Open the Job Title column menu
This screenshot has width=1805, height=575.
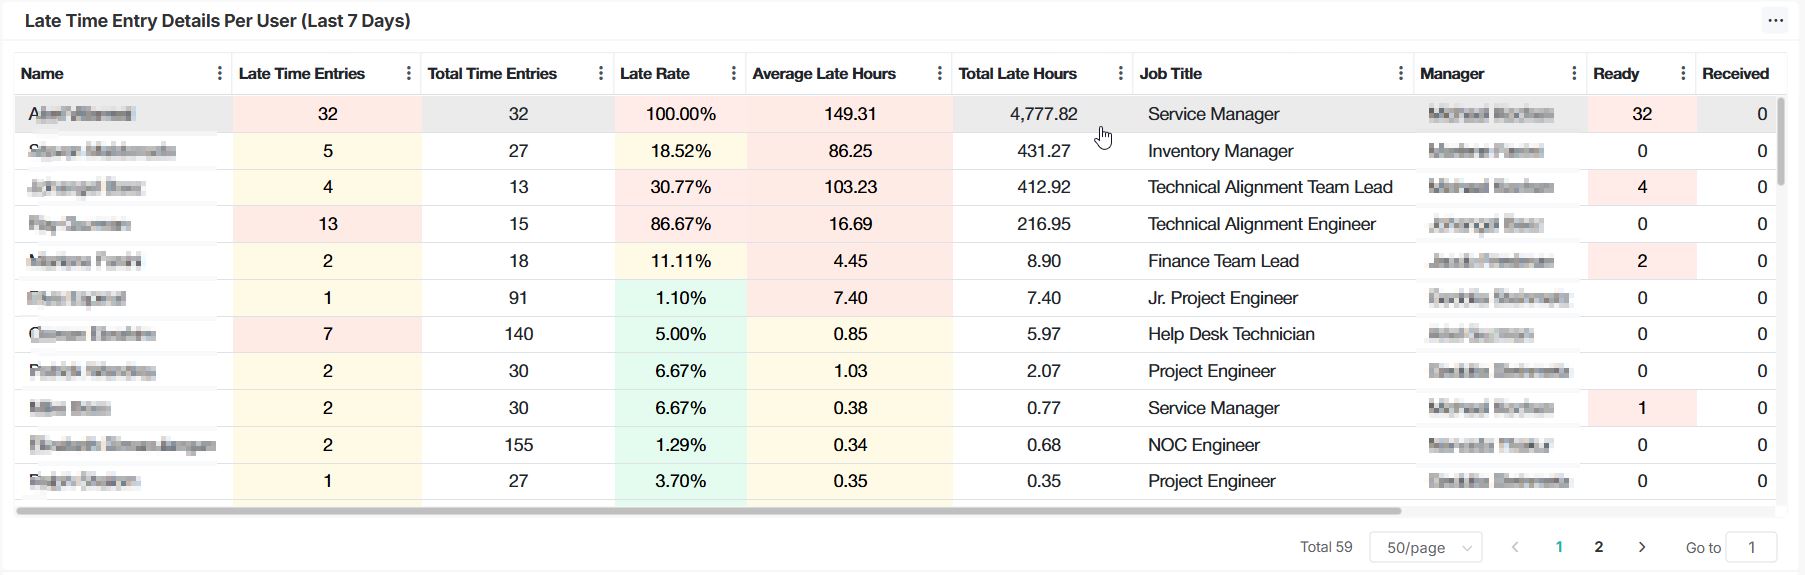[1400, 74]
